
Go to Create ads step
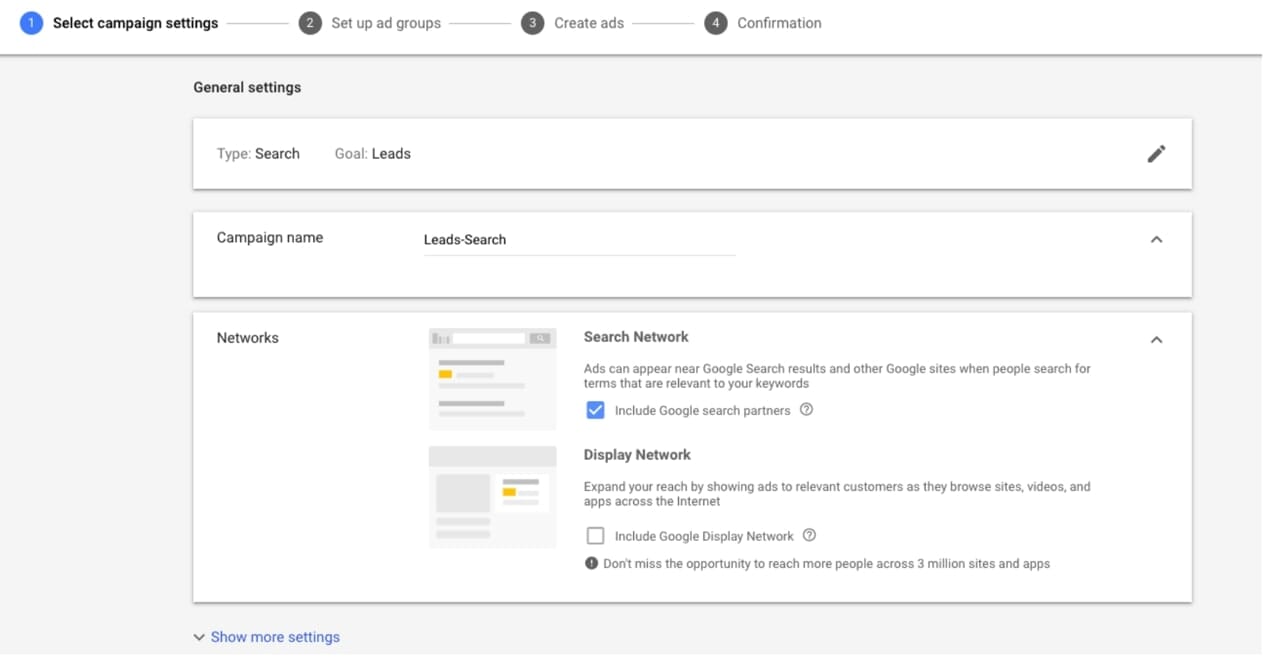click(589, 23)
